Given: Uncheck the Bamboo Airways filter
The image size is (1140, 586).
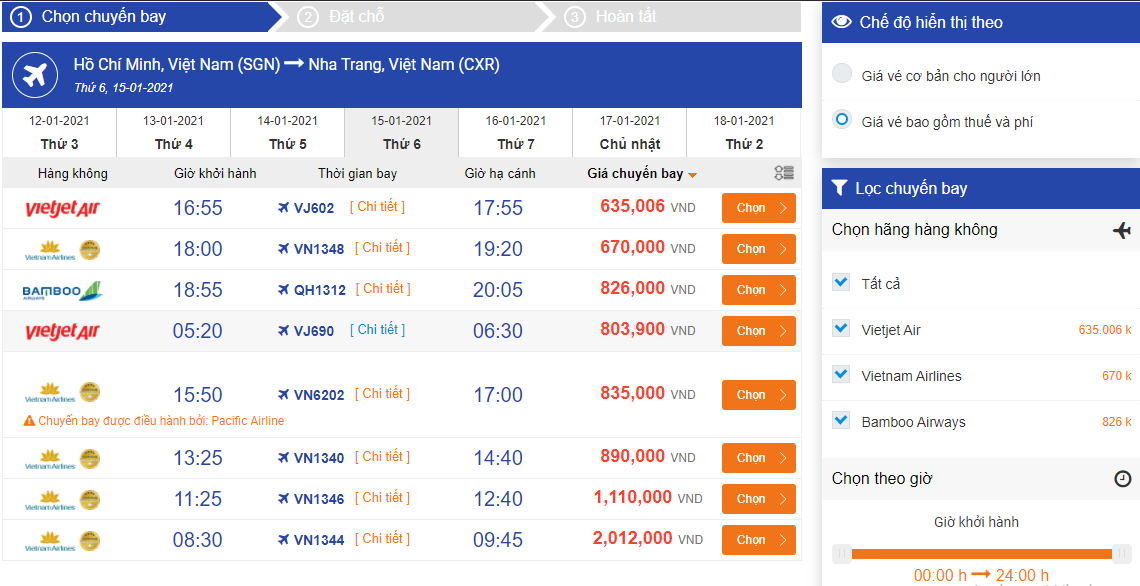Looking at the screenshot, I should point(841,420).
